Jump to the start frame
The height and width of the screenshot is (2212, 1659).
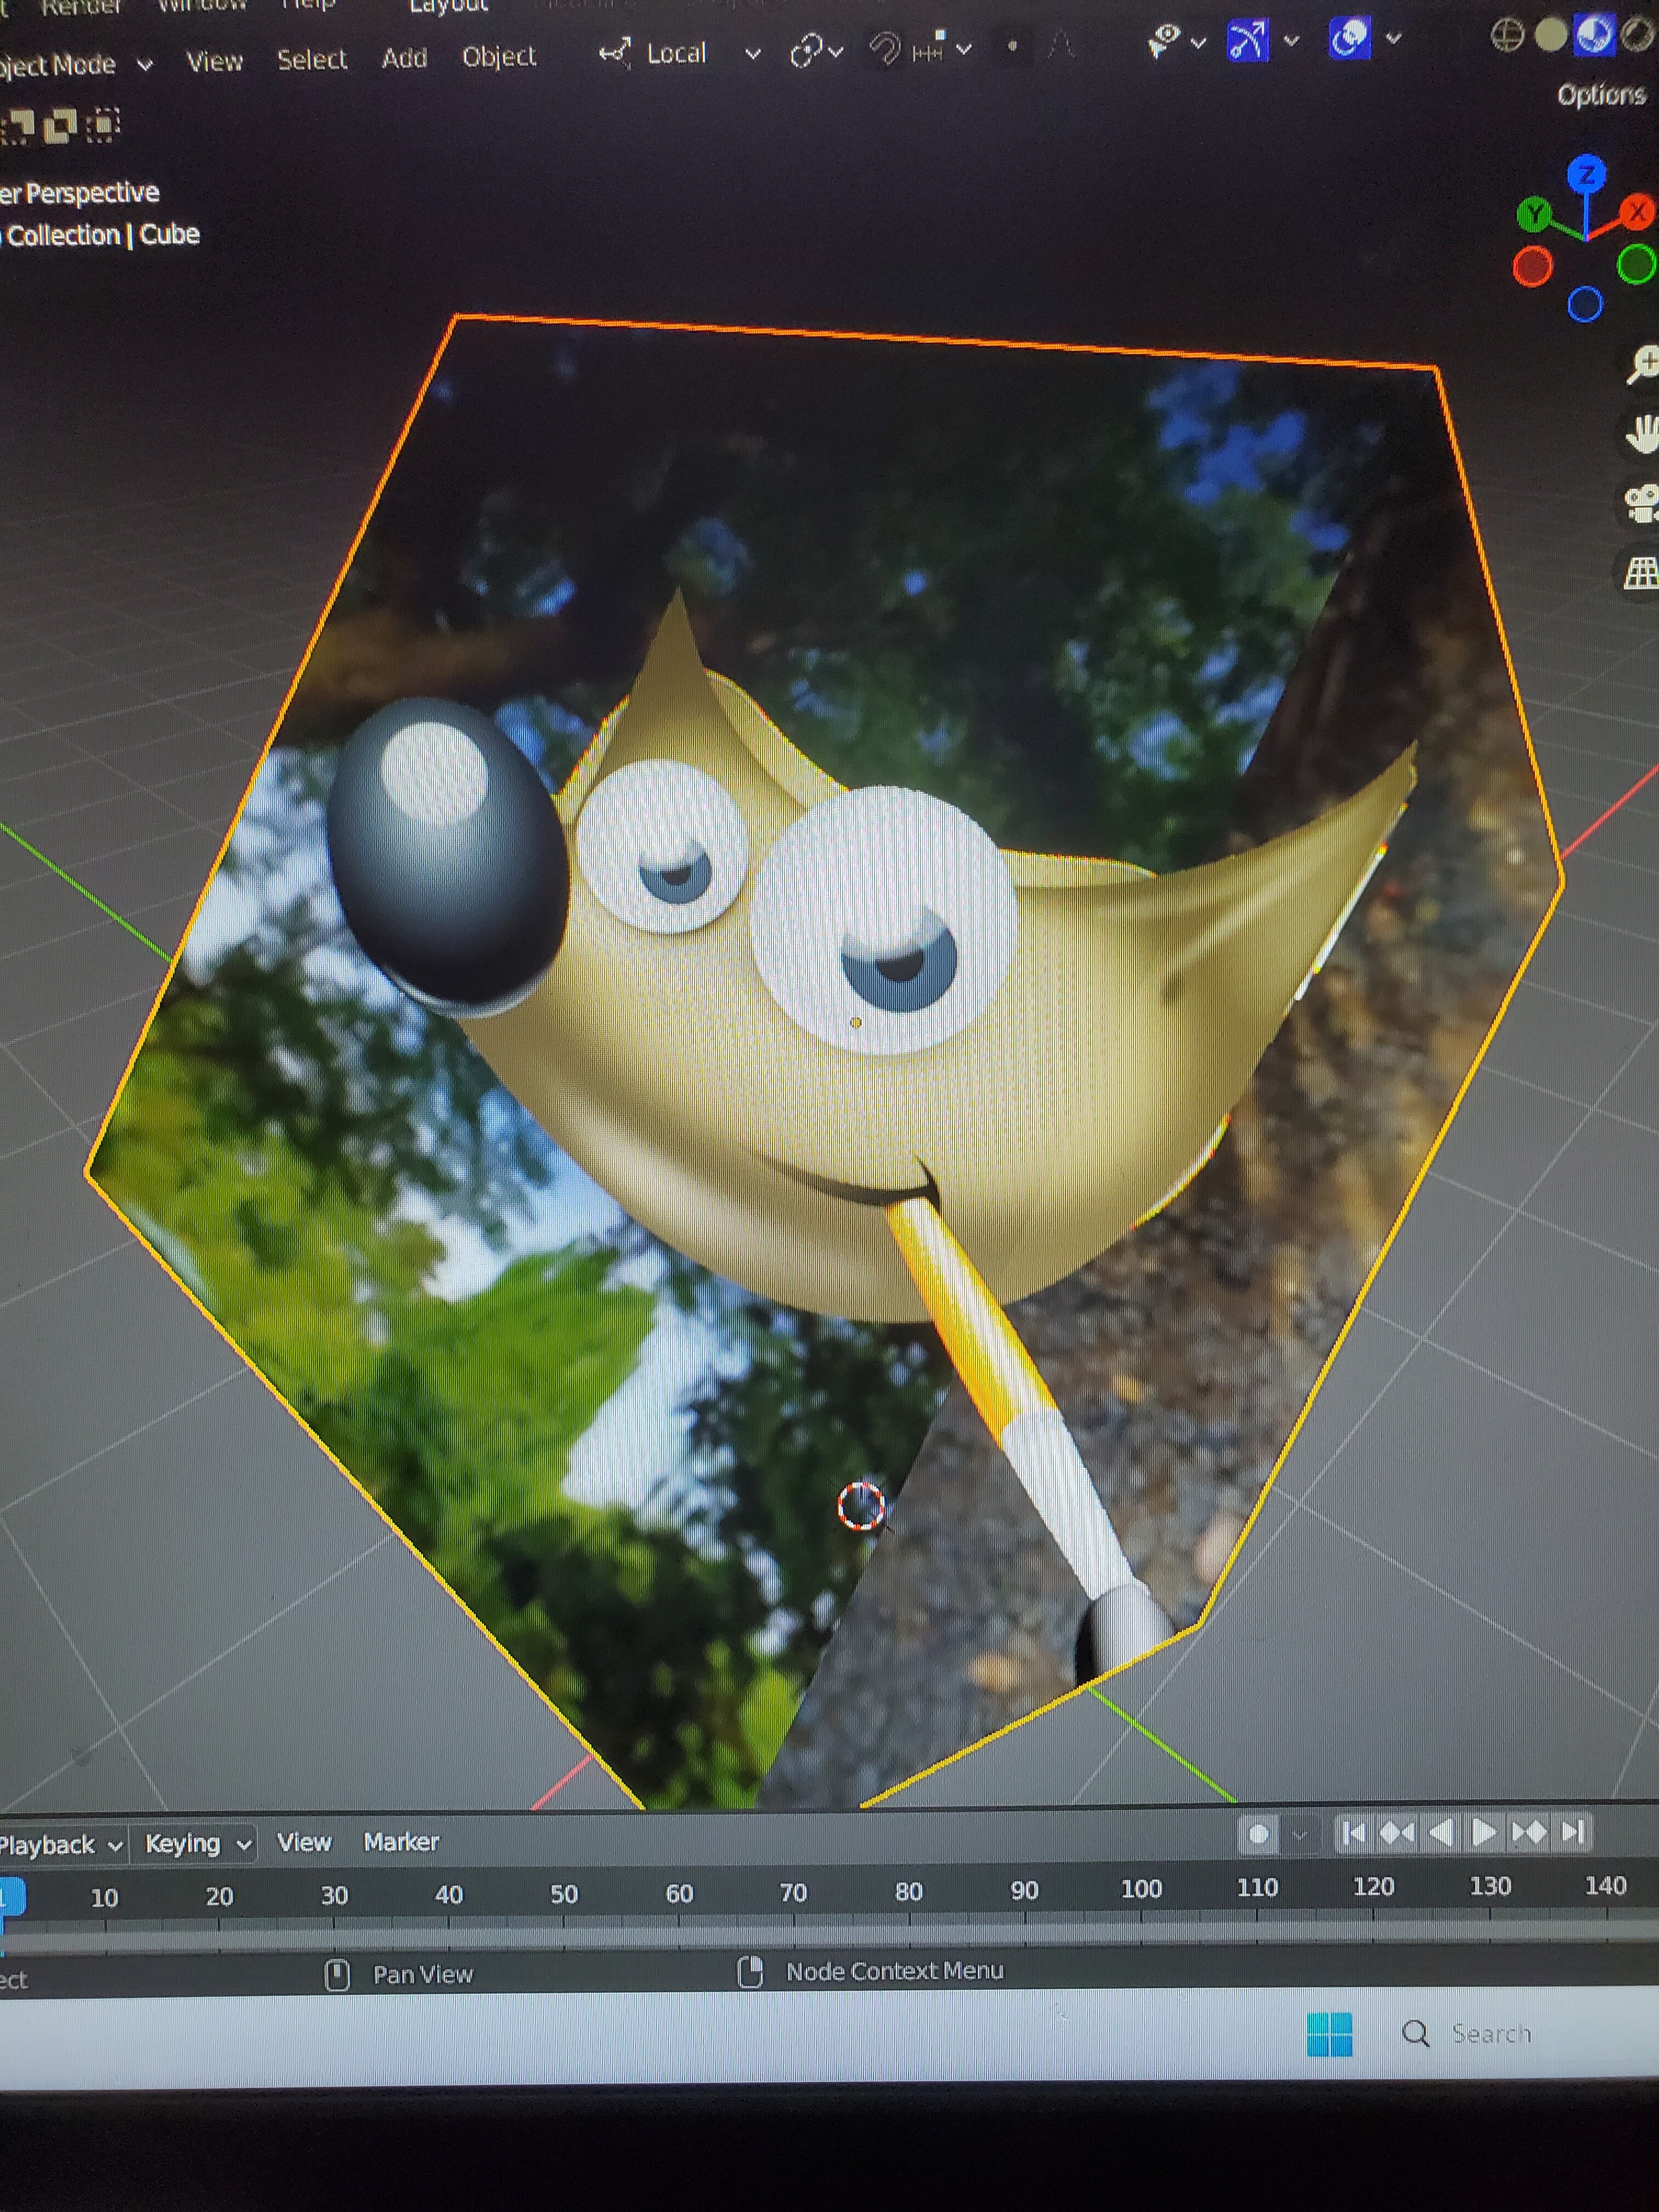[1353, 1832]
